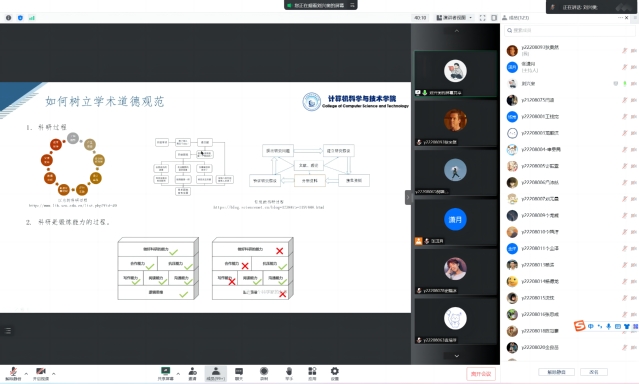Turn on the camera video button
Image resolution: width=639 pixels, height=384 pixels.
coord(41,373)
